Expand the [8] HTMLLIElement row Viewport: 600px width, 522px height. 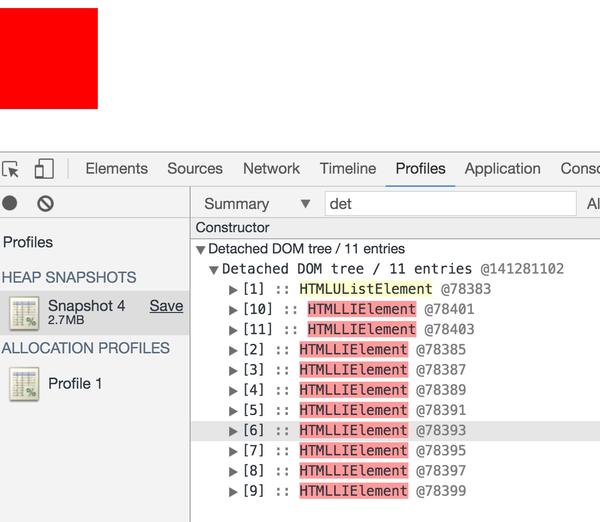233,472
